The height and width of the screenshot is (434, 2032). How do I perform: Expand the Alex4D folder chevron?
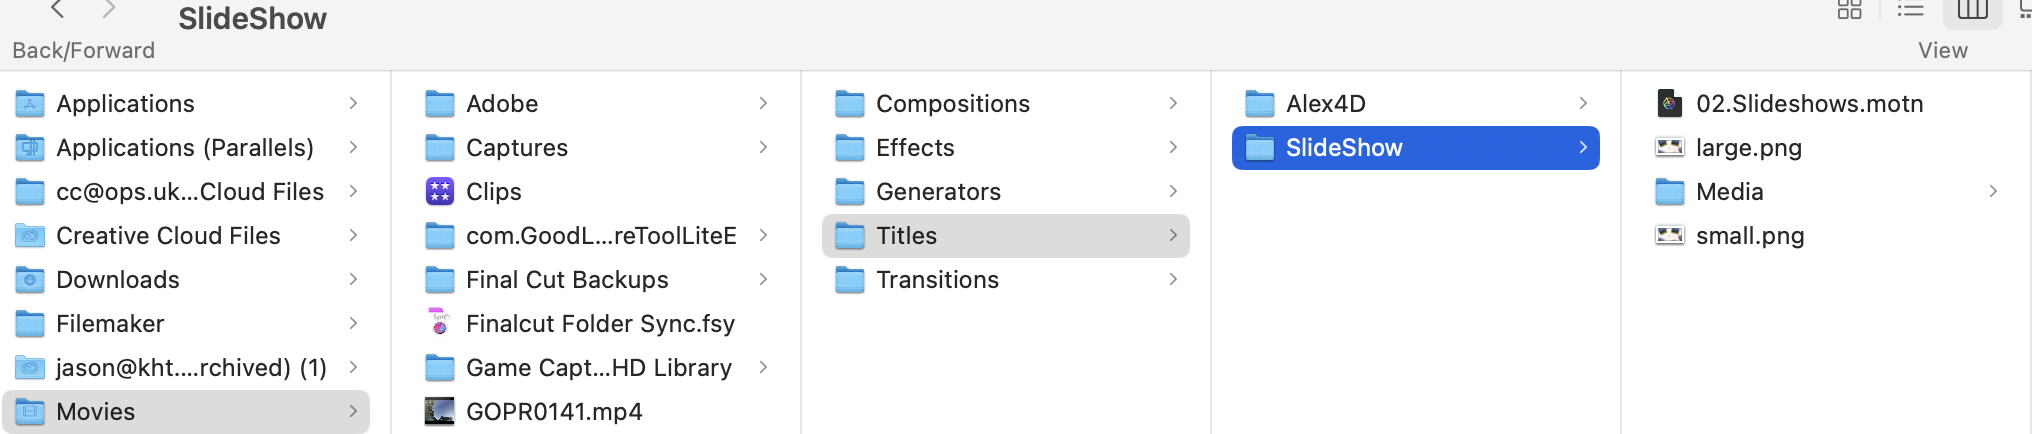pyautogui.click(x=1582, y=103)
